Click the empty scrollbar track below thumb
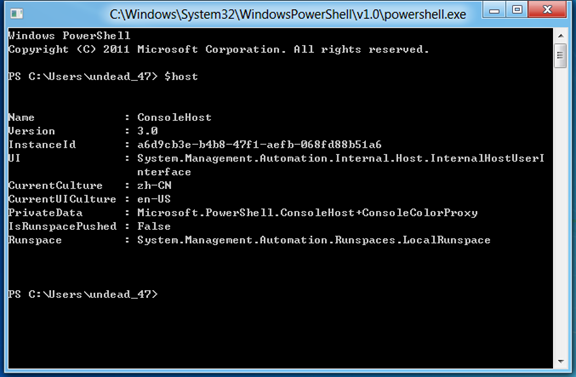 click(561, 211)
